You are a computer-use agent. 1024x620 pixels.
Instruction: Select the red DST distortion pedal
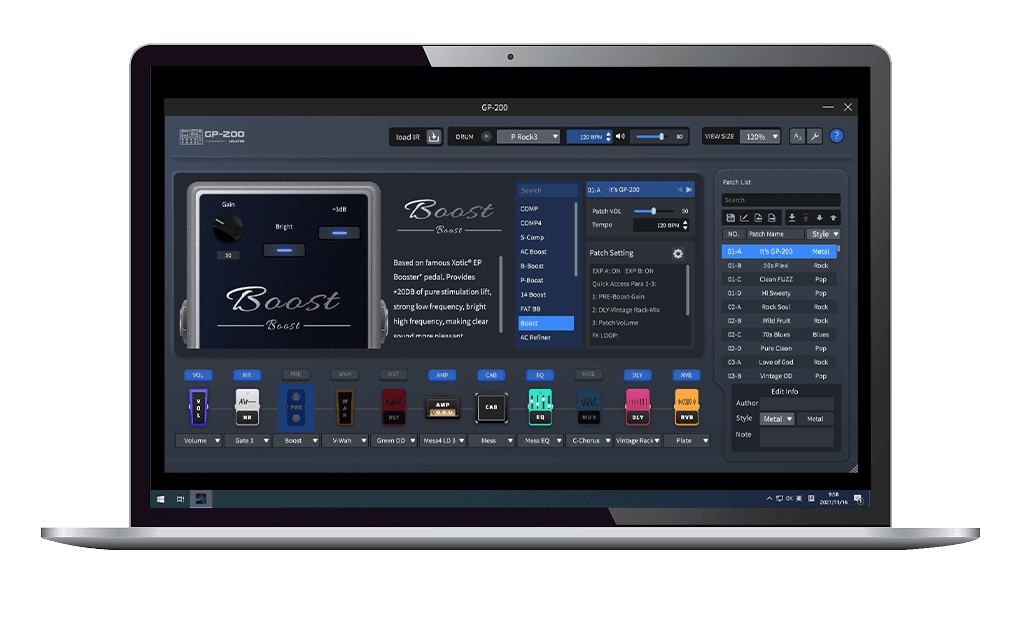(x=393, y=407)
